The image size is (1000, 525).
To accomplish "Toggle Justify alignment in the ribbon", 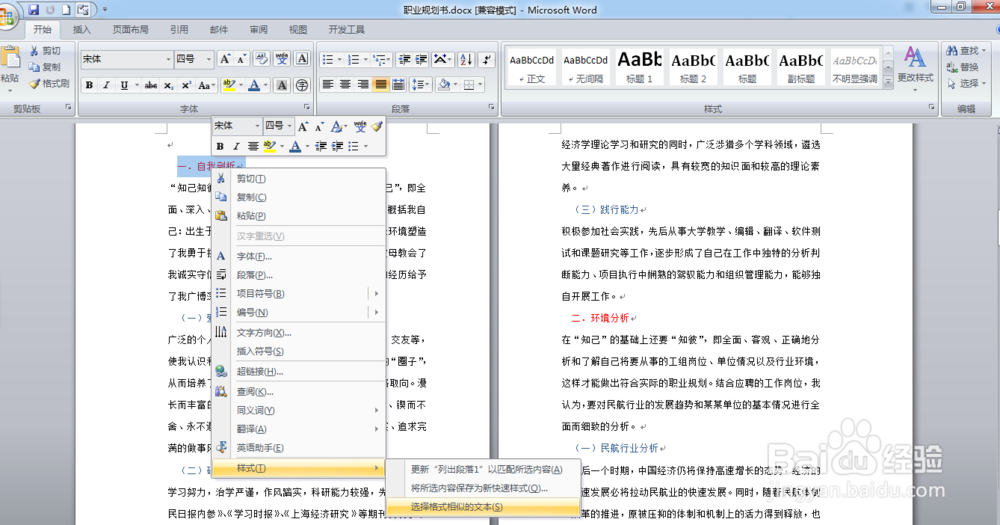I will click(x=381, y=84).
